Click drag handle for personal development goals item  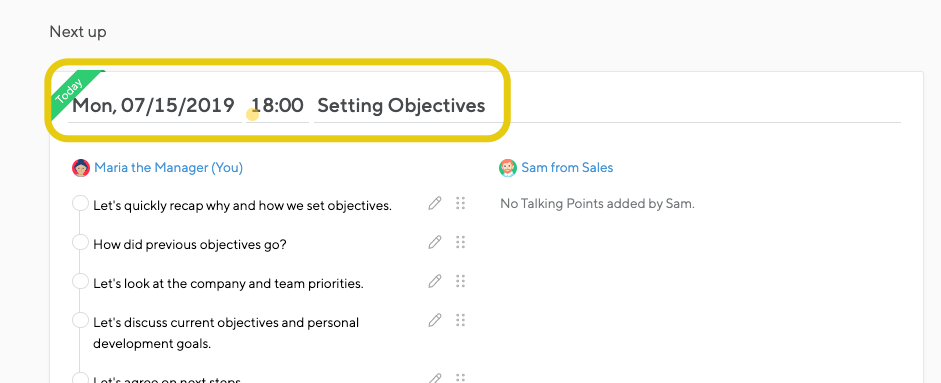point(460,321)
